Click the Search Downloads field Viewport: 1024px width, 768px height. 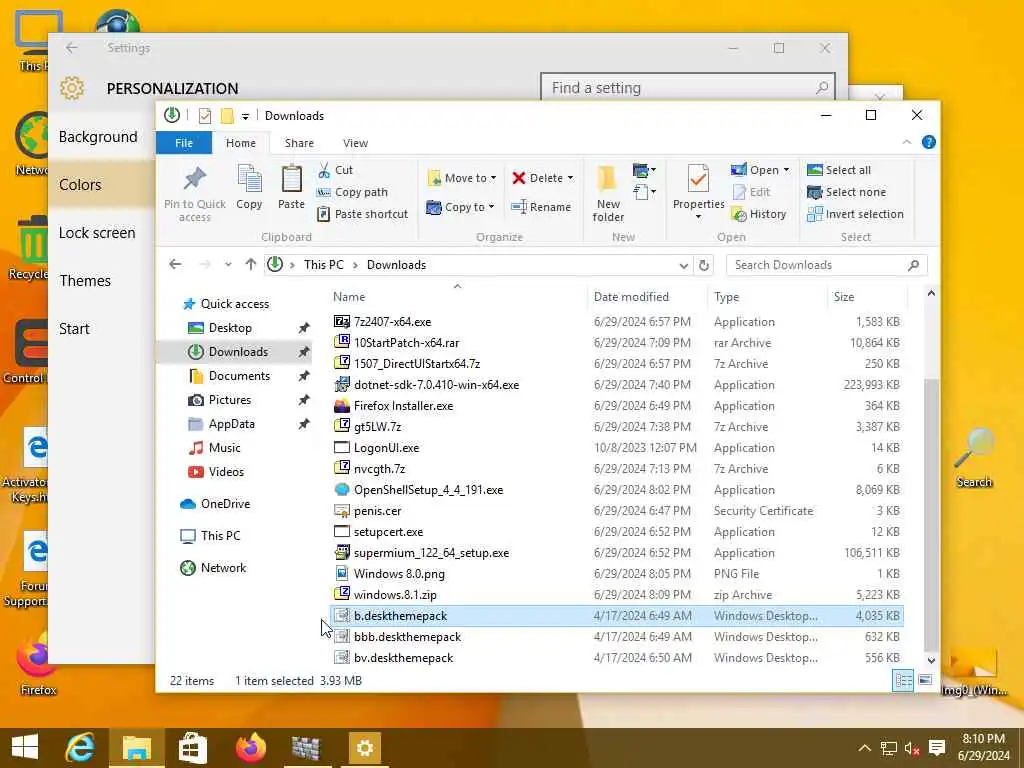(x=827, y=265)
